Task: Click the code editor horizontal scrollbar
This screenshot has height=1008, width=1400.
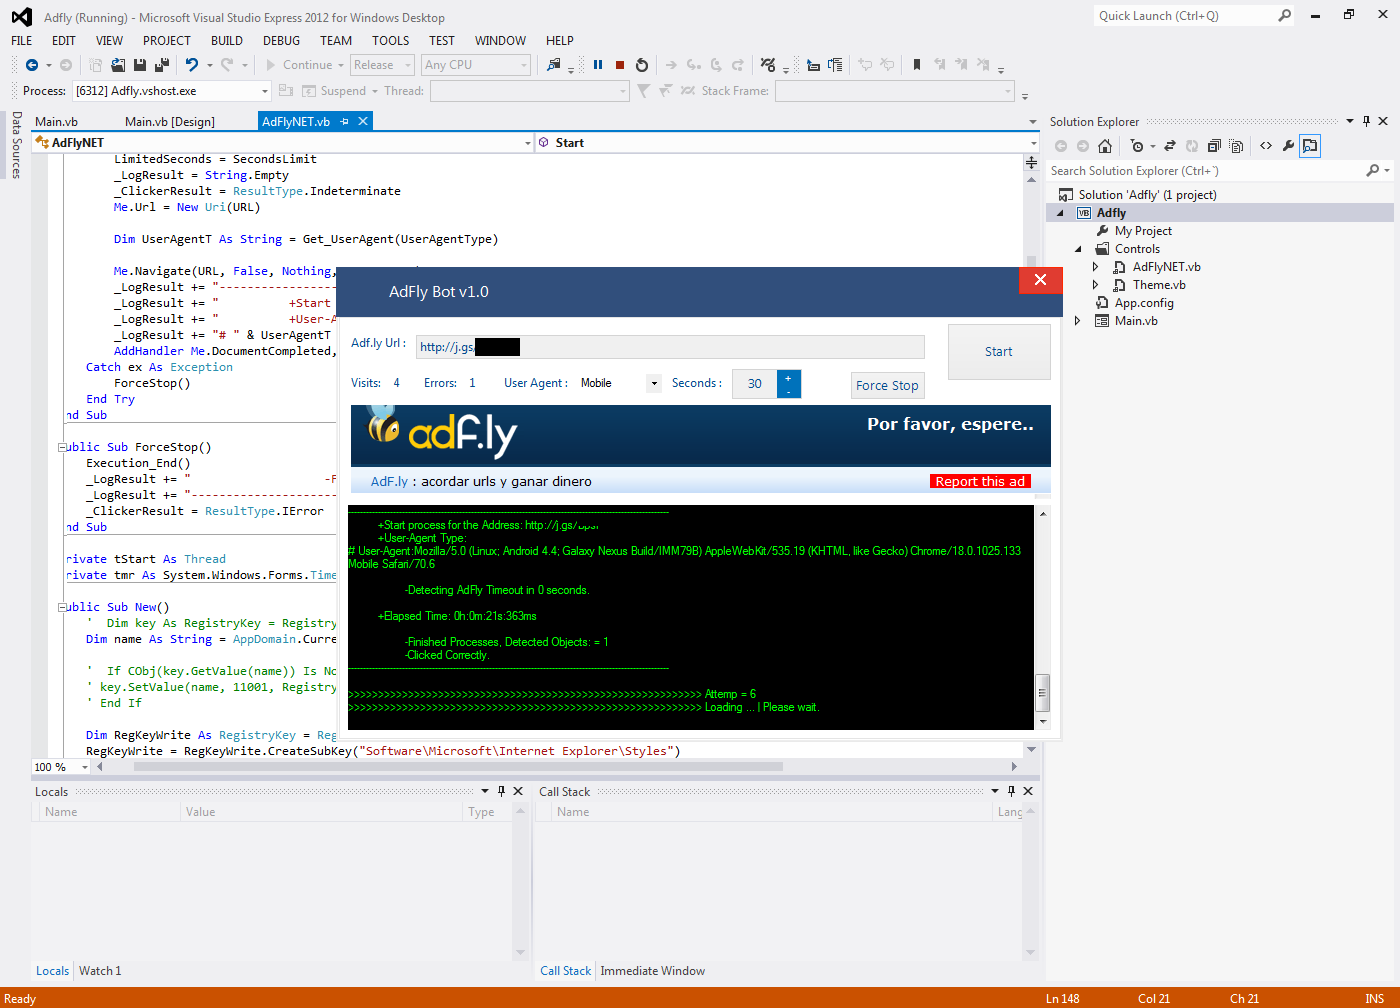Action: click(458, 767)
